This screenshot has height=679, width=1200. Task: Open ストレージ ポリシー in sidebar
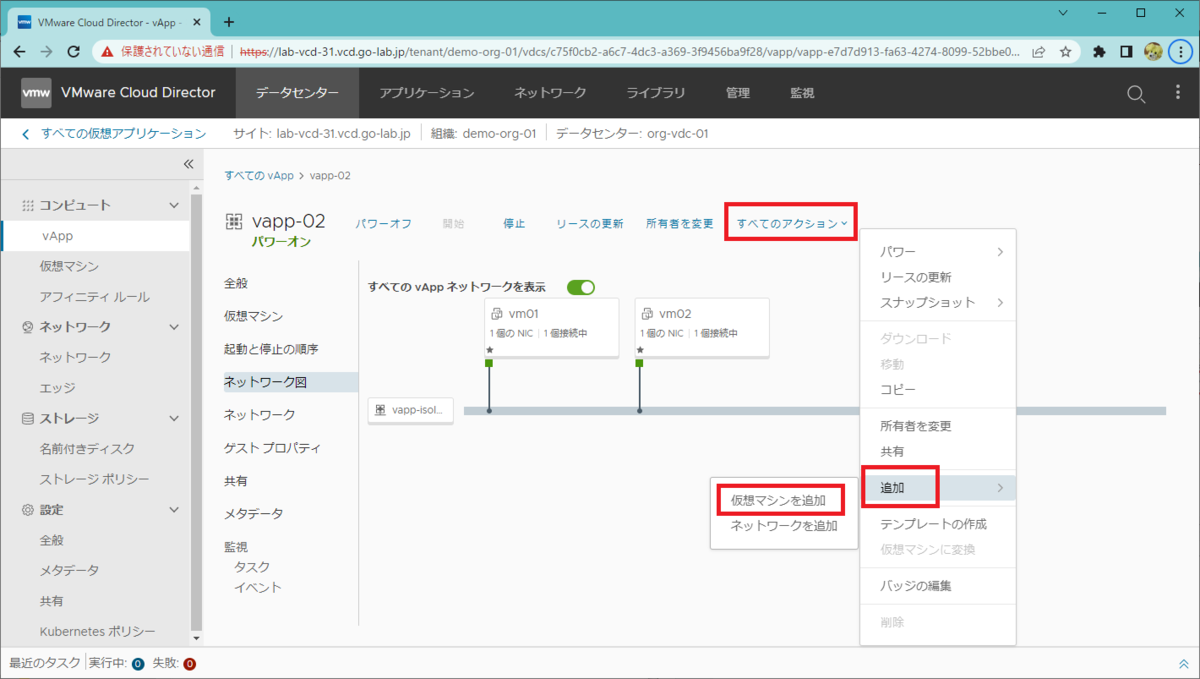pos(94,479)
